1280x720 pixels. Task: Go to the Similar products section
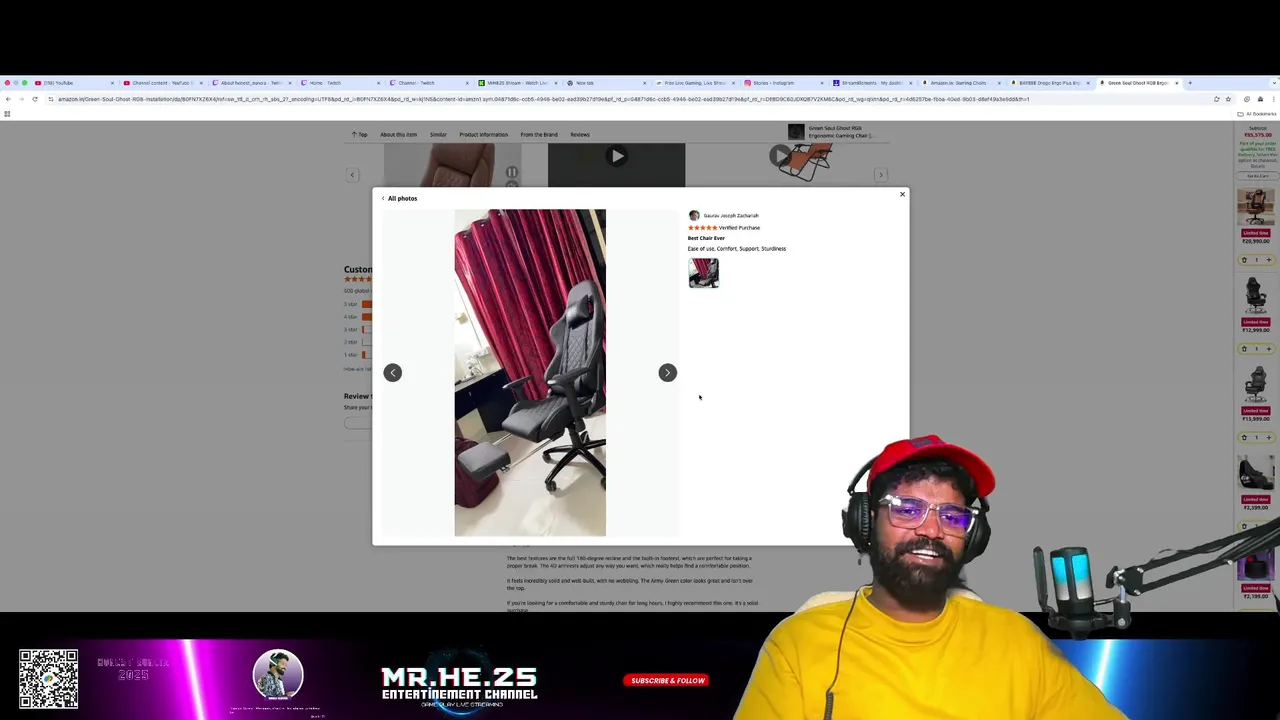click(x=438, y=134)
